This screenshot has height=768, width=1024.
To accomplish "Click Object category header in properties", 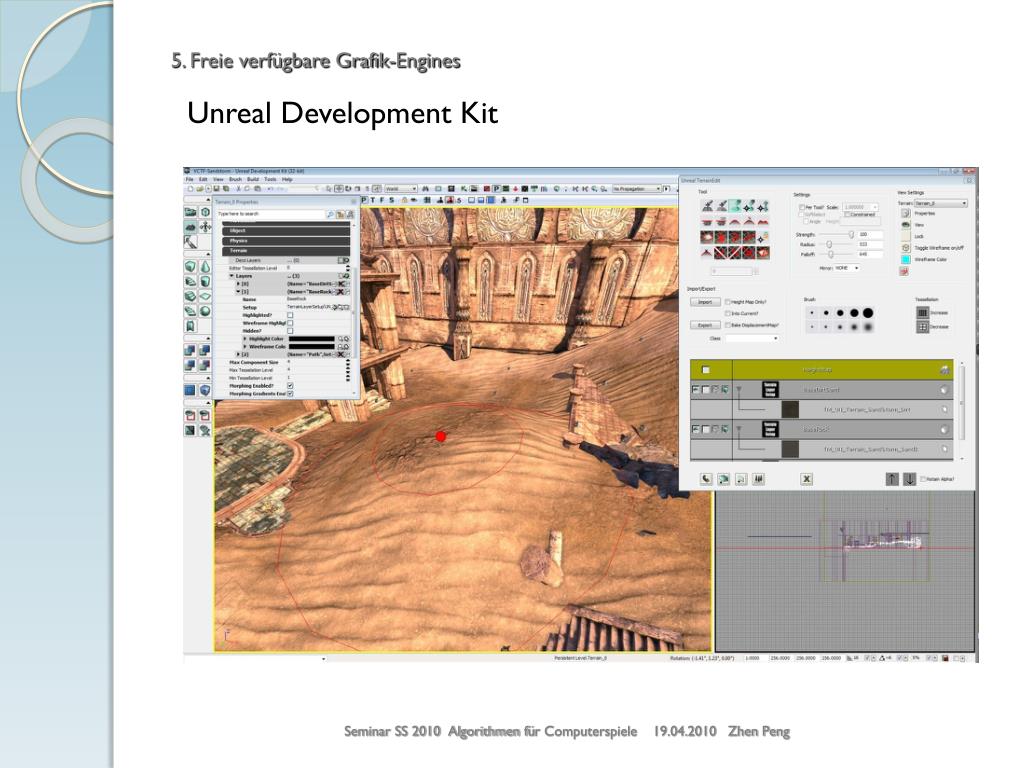I will click(286, 231).
